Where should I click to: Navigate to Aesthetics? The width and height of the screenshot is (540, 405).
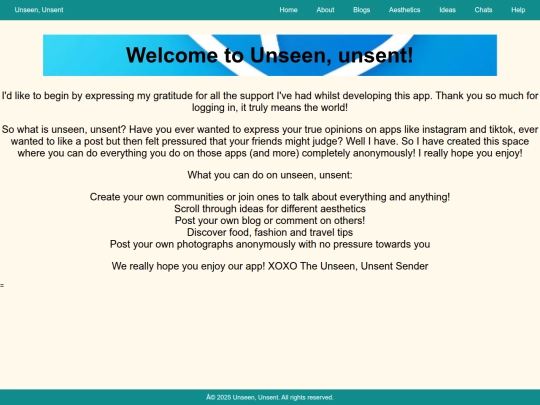point(404,10)
